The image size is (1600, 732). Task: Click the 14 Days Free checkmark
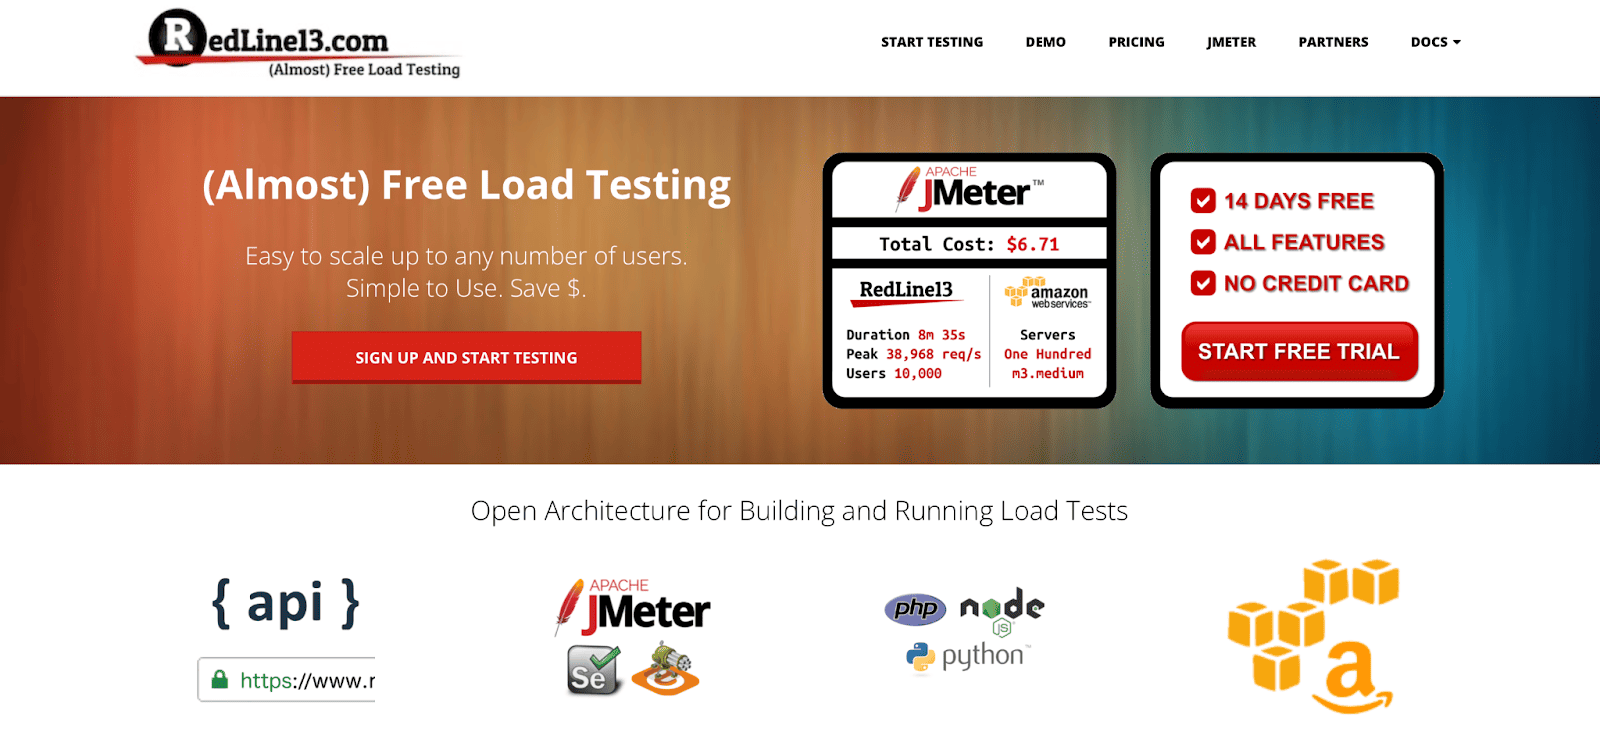click(x=1203, y=201)
